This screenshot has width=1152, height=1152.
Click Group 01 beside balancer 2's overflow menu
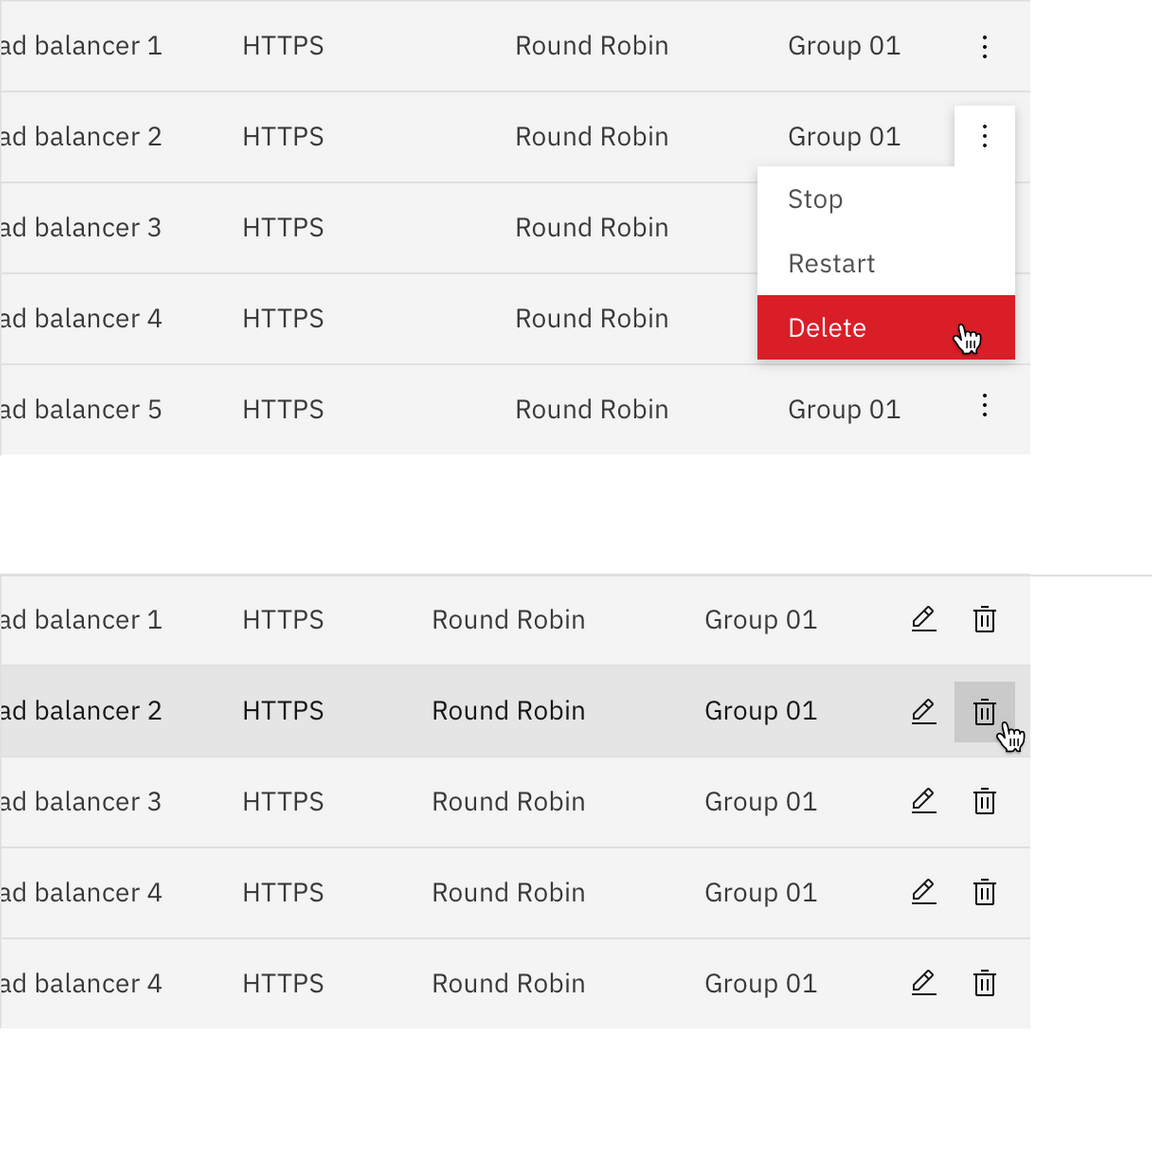[x=844, y=137]
